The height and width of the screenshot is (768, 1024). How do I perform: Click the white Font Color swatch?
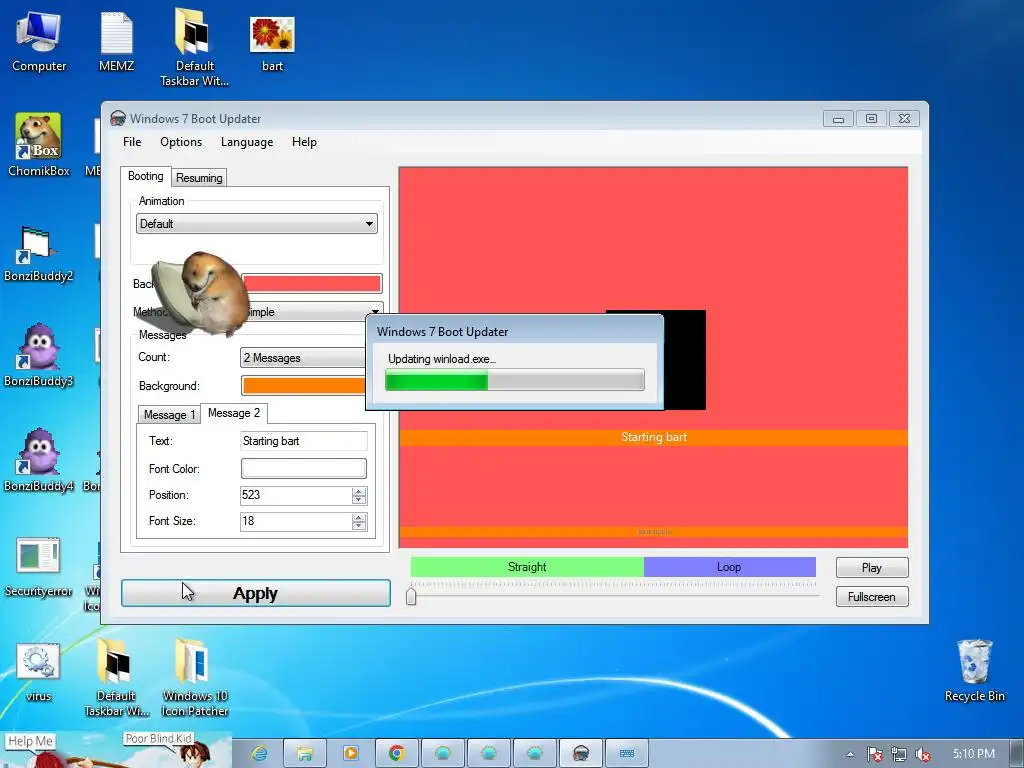304,468
